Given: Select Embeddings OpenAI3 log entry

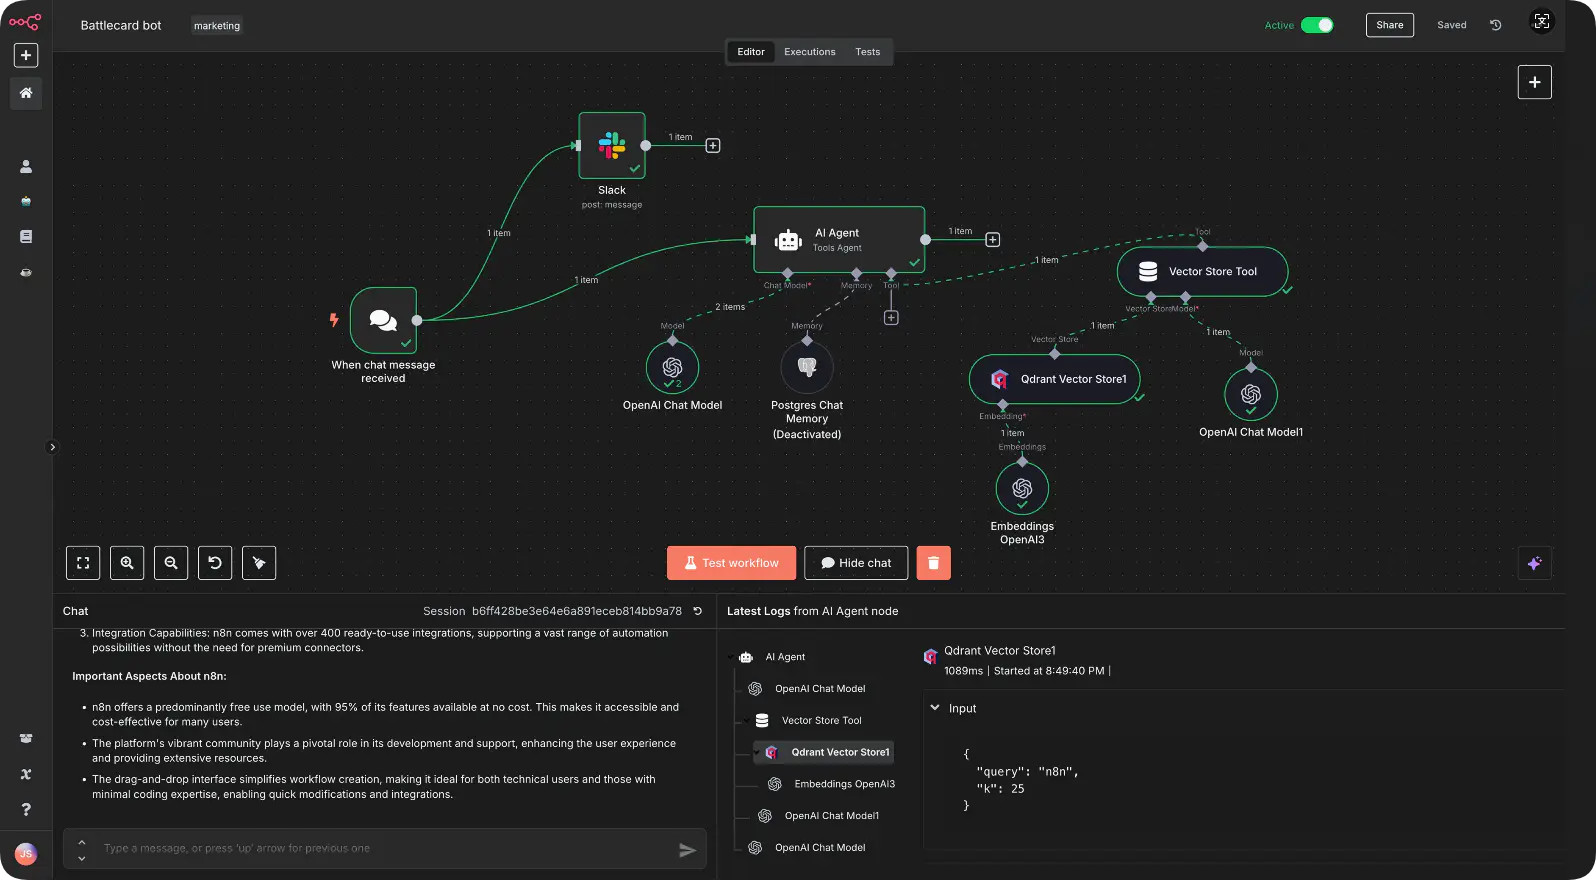Looking at the screenshot, I should 844,784.
